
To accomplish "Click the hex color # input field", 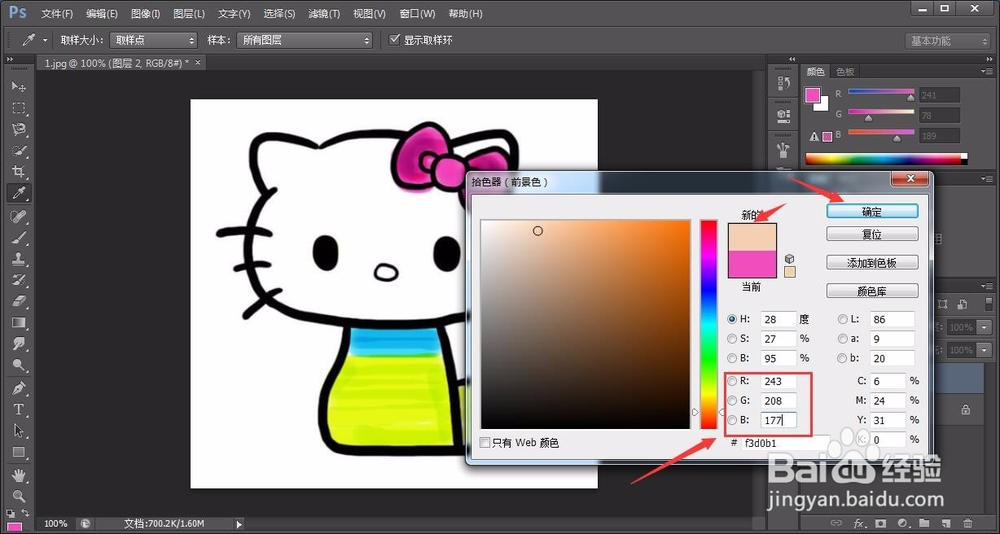I will (x=786, y=443).
